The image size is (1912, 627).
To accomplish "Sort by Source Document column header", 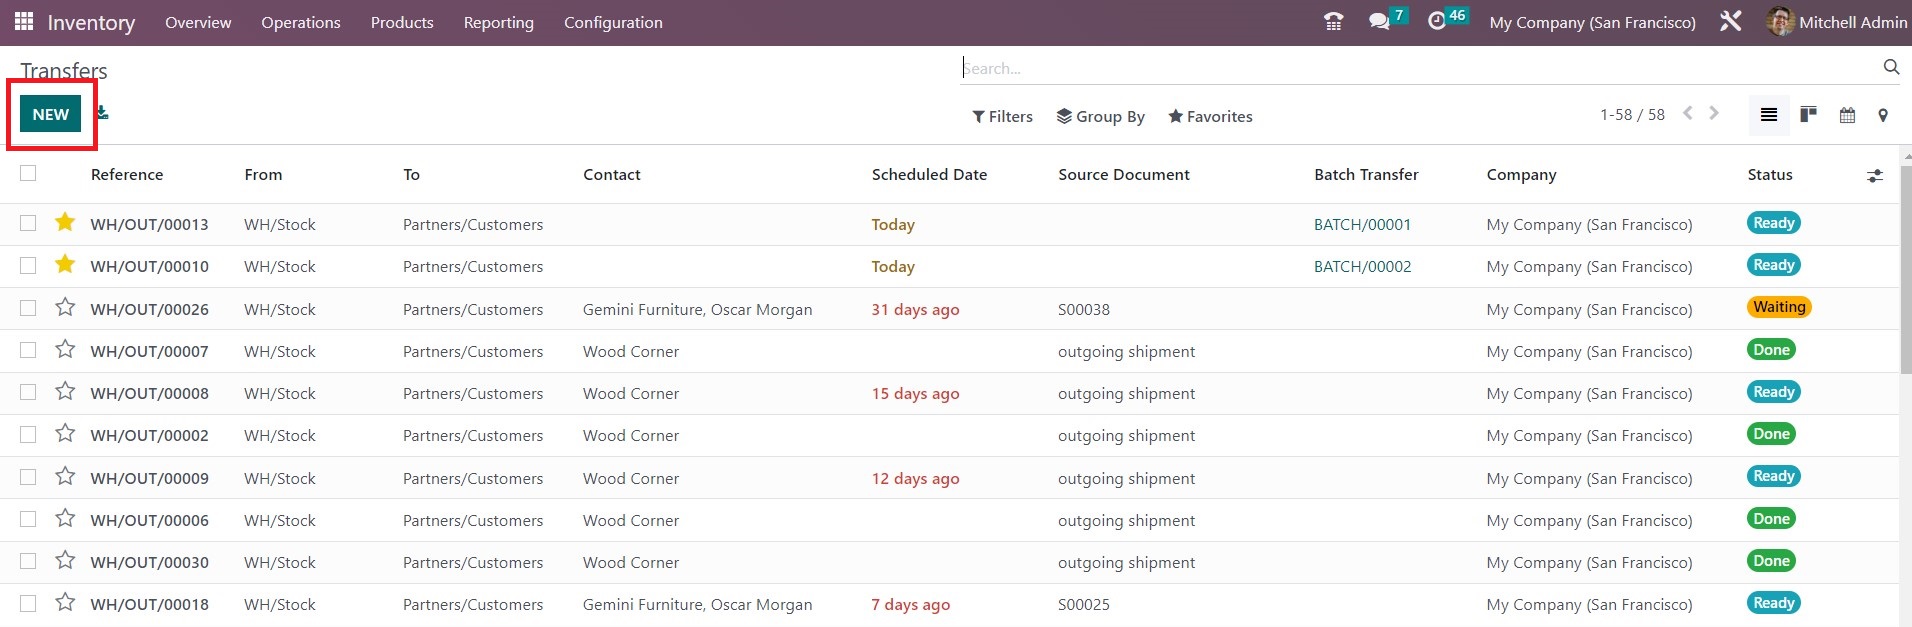I will click(x=1124, y=174).
